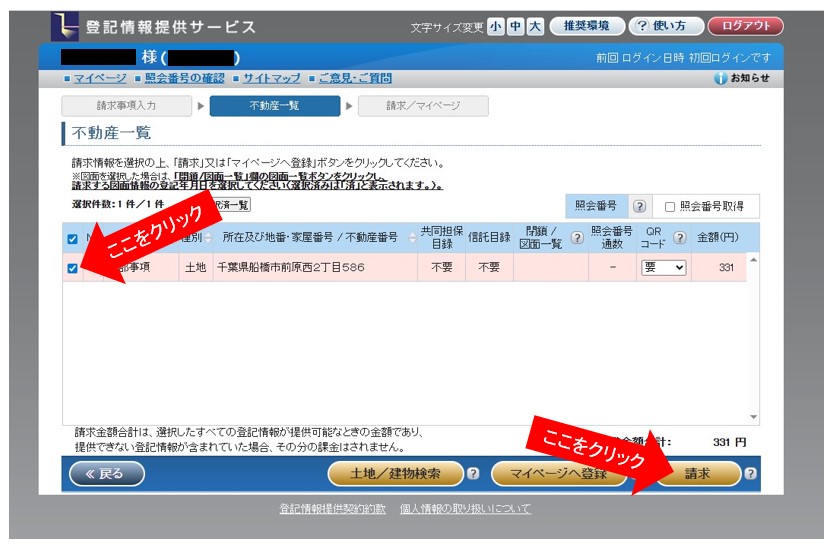Click the ログアウト button
836x553 pixels.
click(745, 27)
